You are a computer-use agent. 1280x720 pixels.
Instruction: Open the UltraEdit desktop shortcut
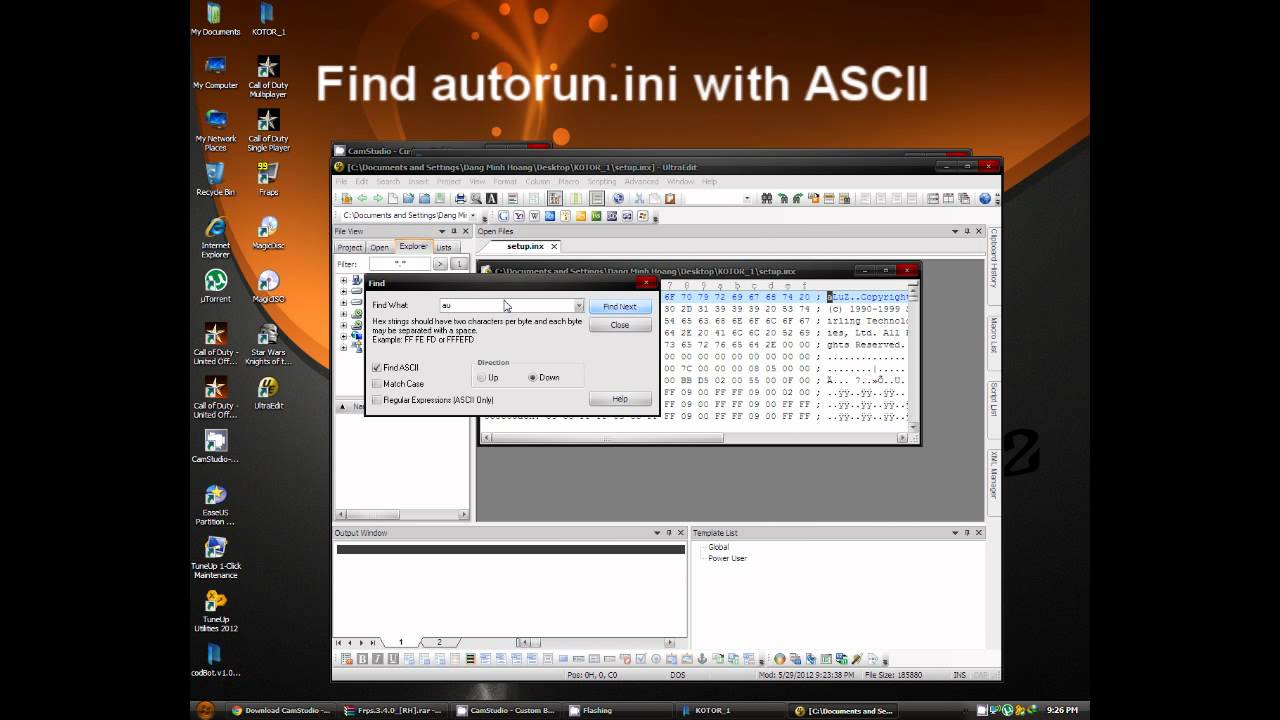tap(268, 392)
